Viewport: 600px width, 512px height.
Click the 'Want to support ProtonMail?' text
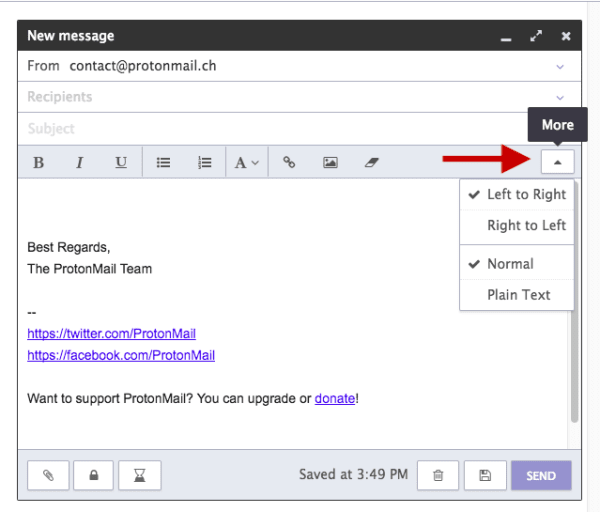(x=110, y=399)
